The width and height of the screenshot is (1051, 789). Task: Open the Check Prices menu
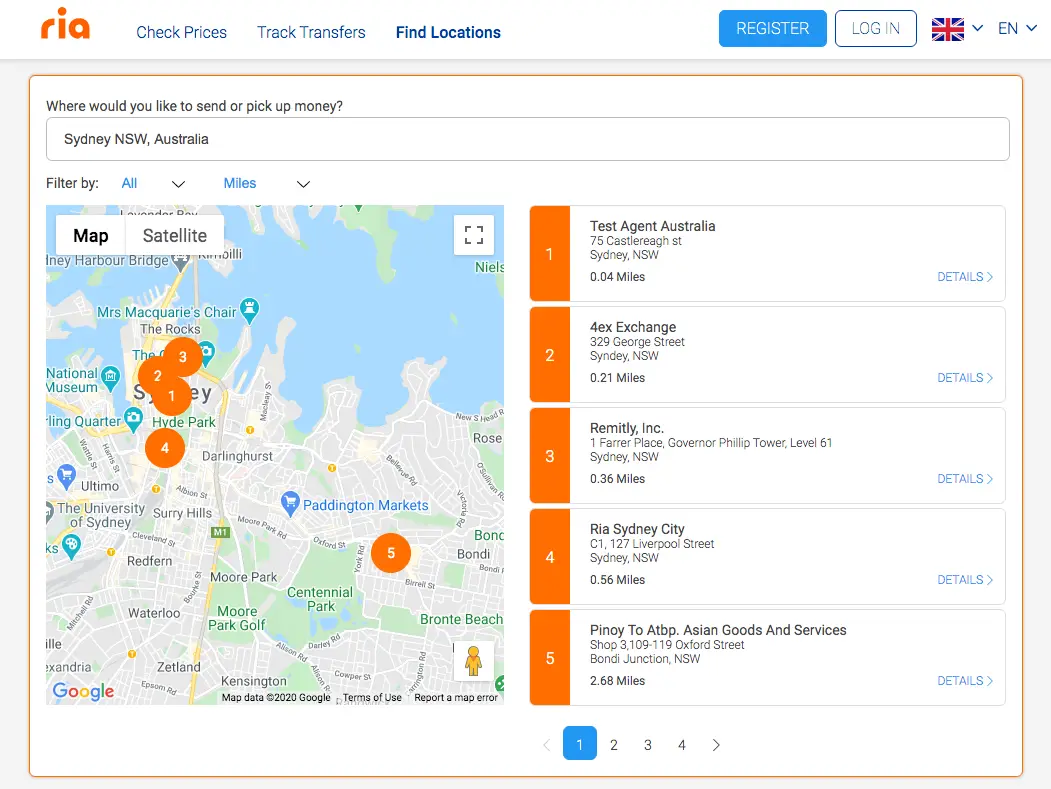pyautogui.click(x=181, y=32)
